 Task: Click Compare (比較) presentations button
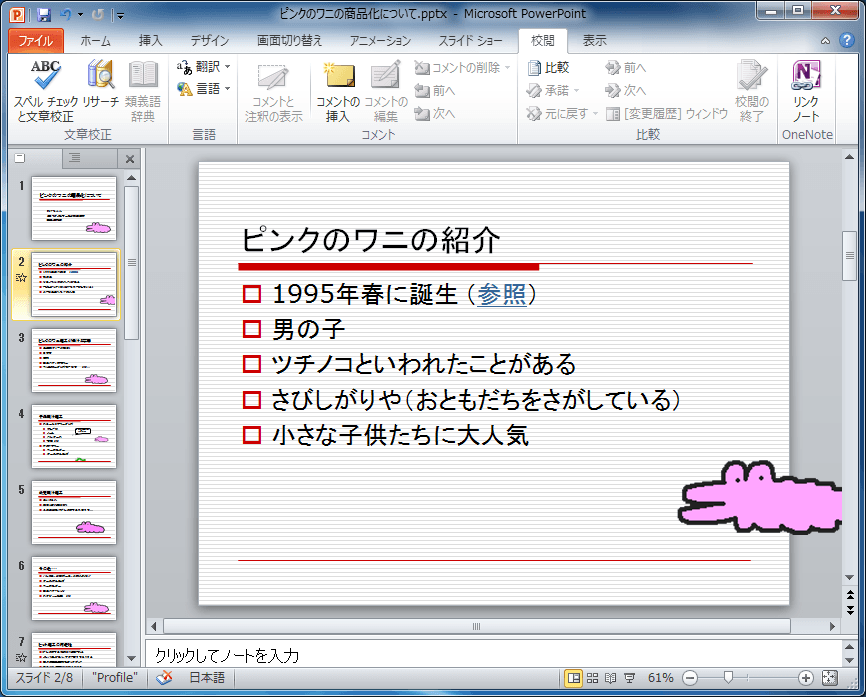(x=548, y=67)
